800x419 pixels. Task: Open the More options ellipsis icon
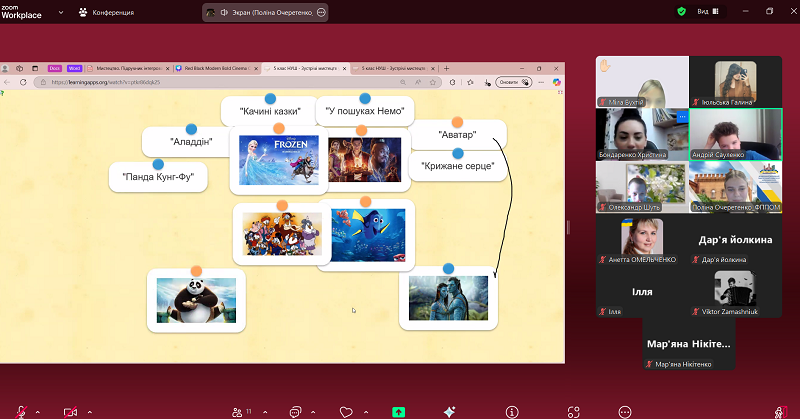pos(625,412)
